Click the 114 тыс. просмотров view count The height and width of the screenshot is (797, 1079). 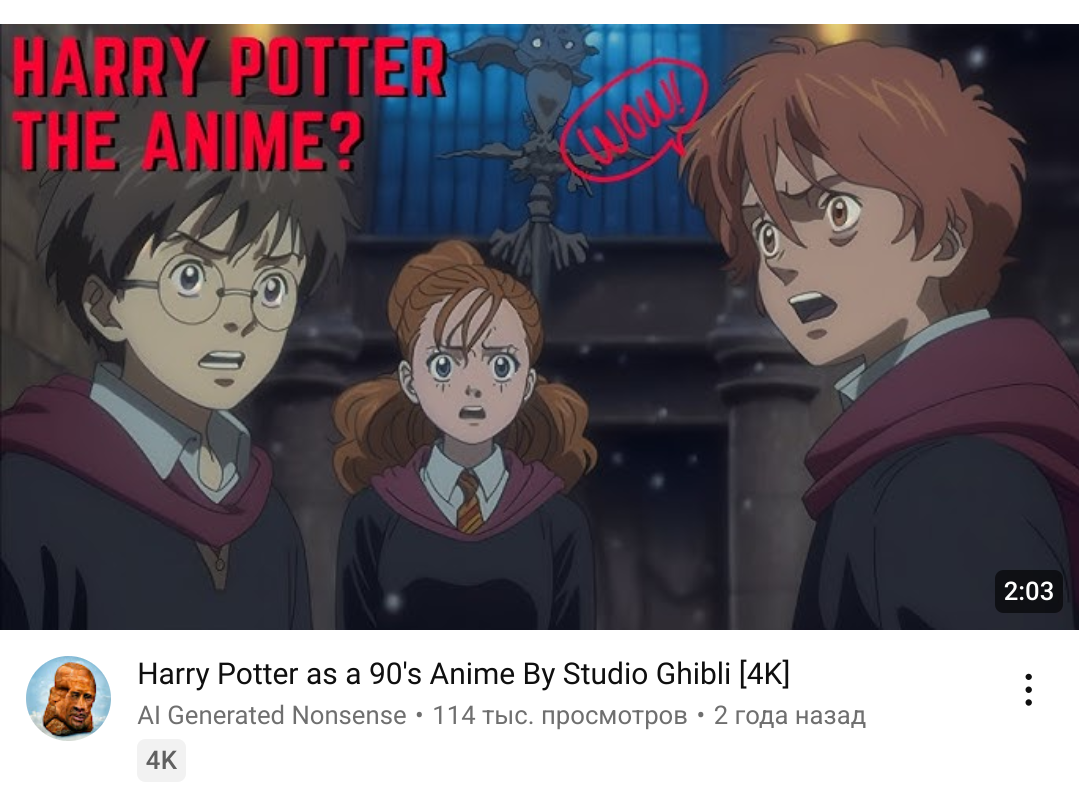[x=559, y=715]
